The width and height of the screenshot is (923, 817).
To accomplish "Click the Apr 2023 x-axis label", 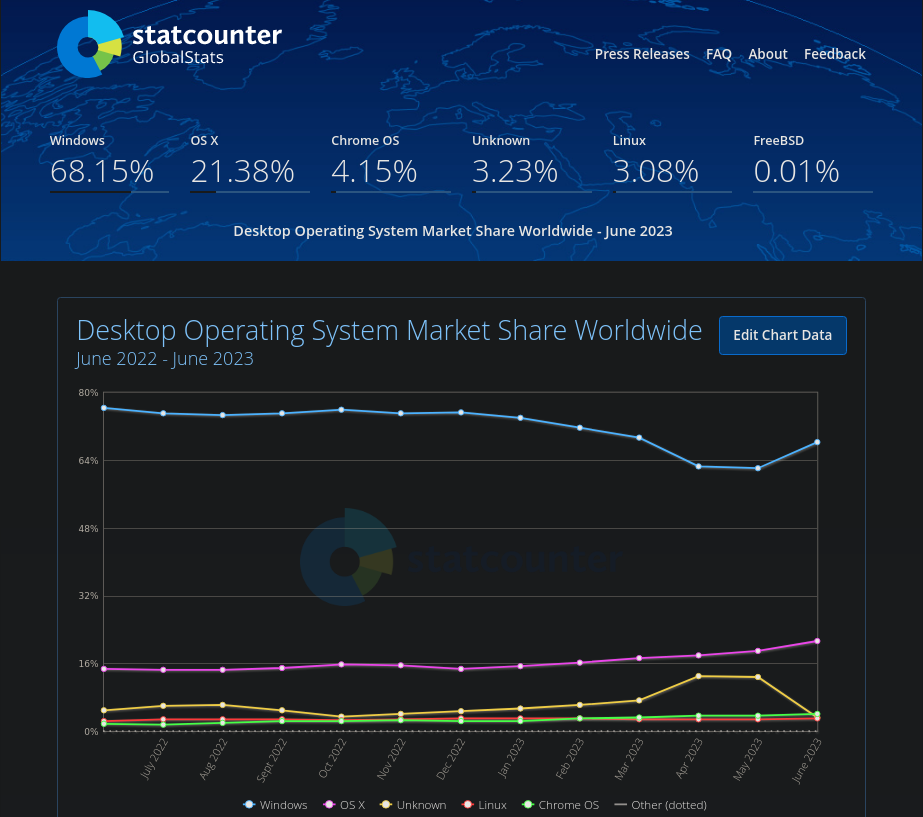I will (x=689, y=758).
